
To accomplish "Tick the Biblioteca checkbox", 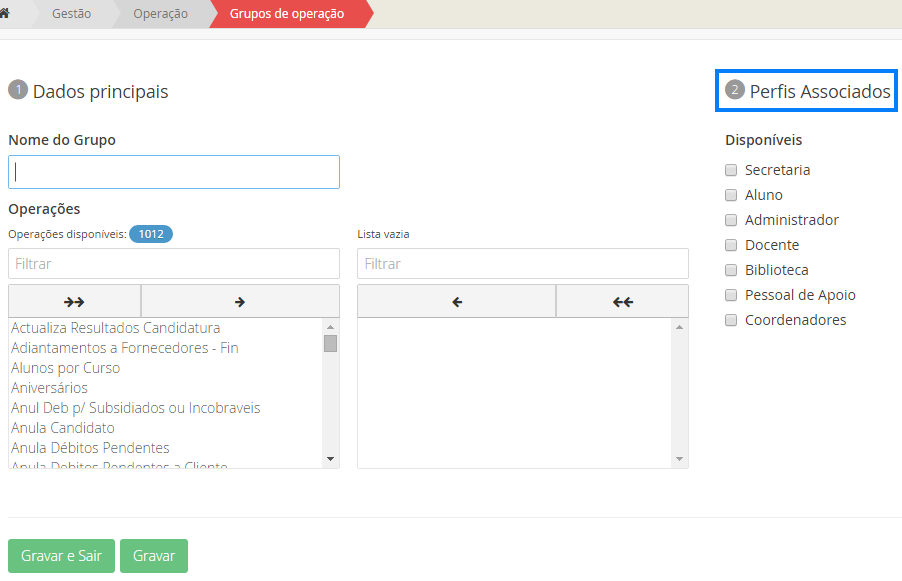I will [731, 270].
